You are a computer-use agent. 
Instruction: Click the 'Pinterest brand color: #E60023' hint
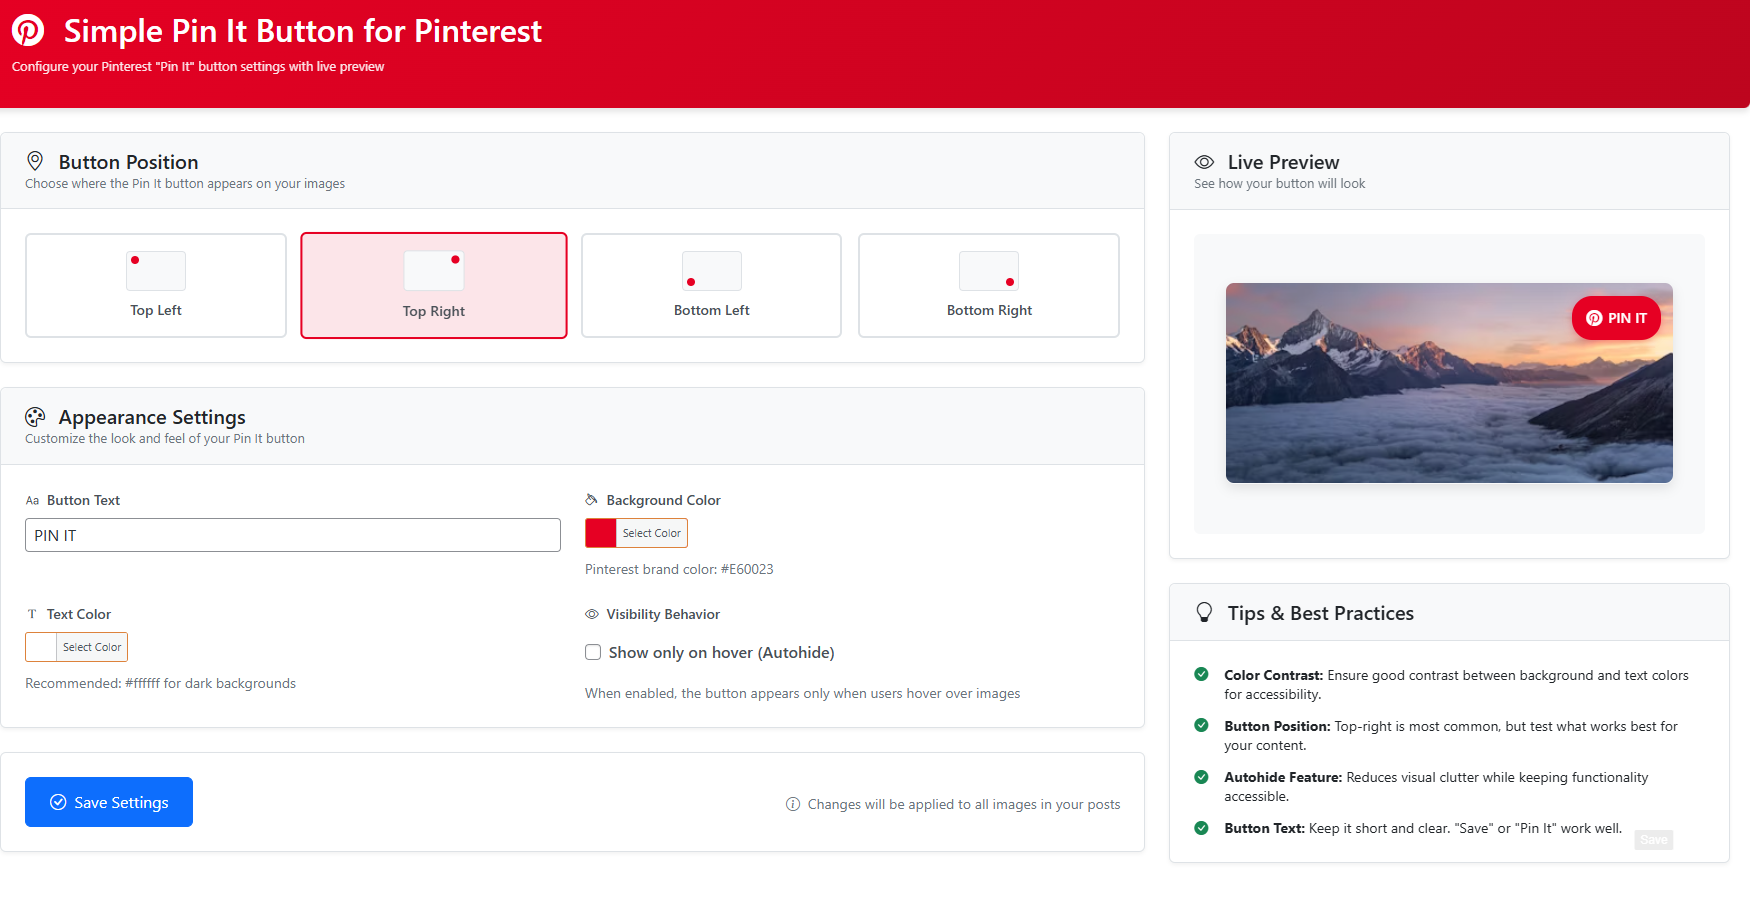679,569
